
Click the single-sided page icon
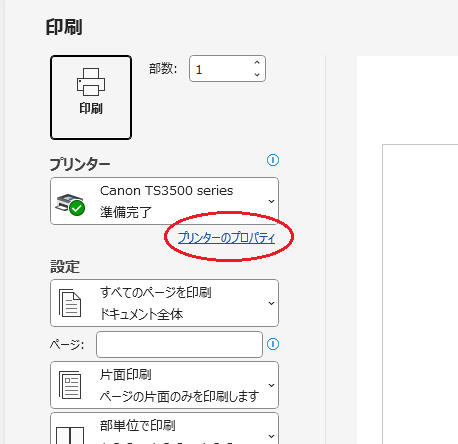pos(70,385)
